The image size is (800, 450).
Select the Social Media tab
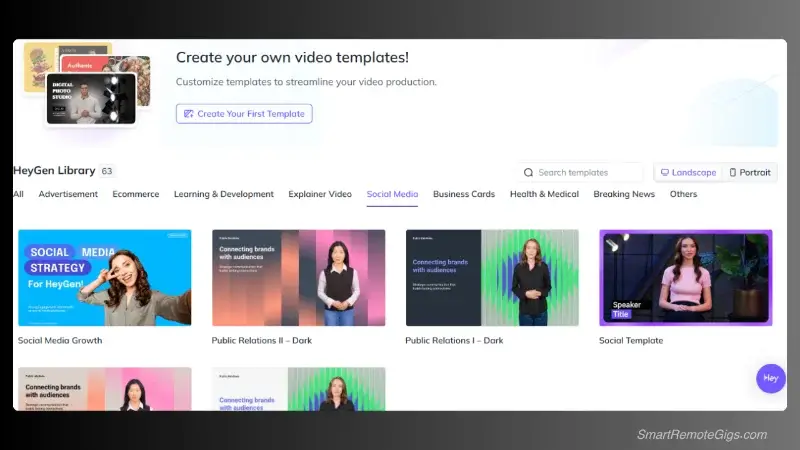pyautogui.click(x=392, y=194)
